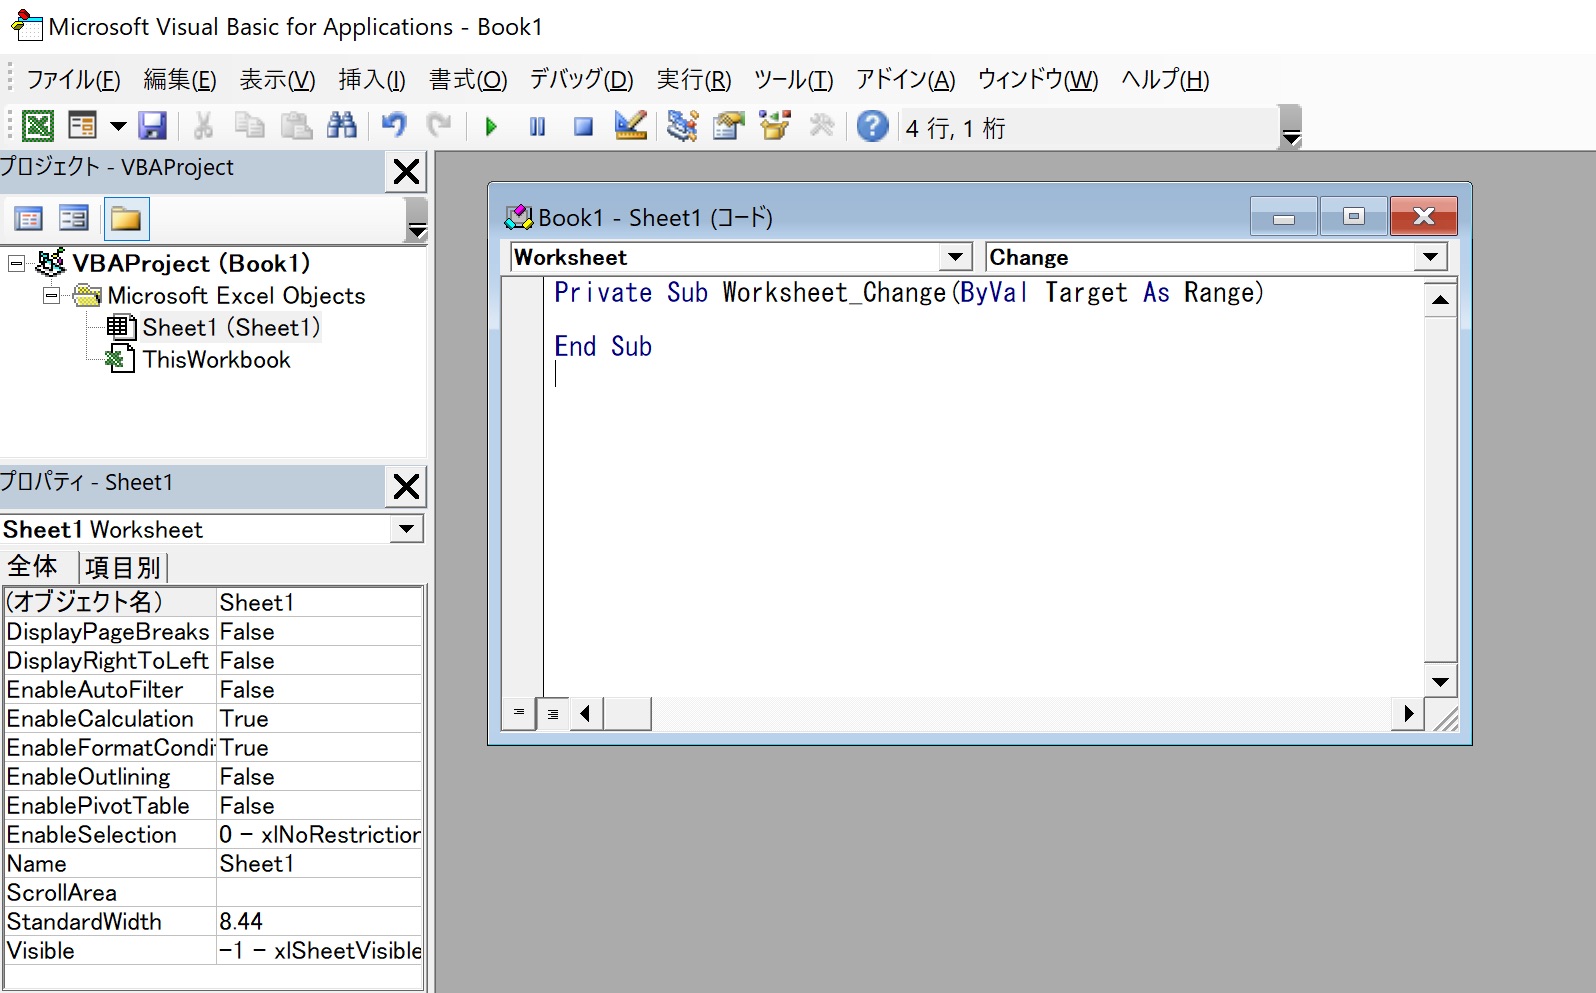Open Project panel toolbar overflow arrow
This screenshot has height=993, width=1596.
[417, 220]
